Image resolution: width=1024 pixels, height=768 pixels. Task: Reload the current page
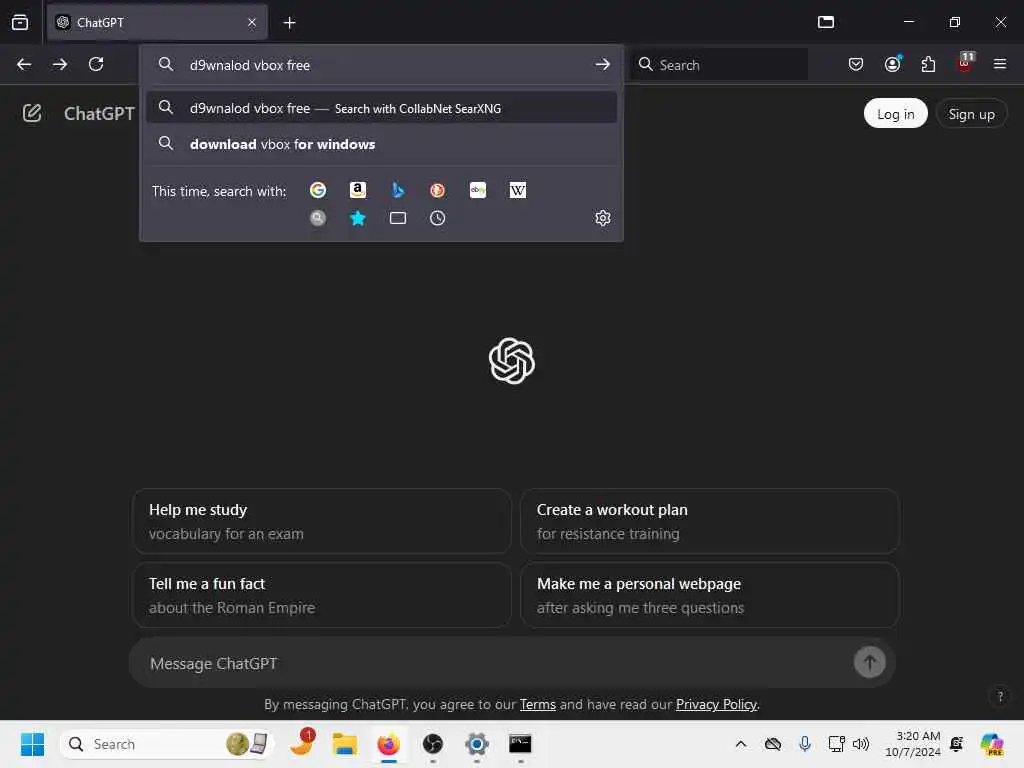pos(96,64)
